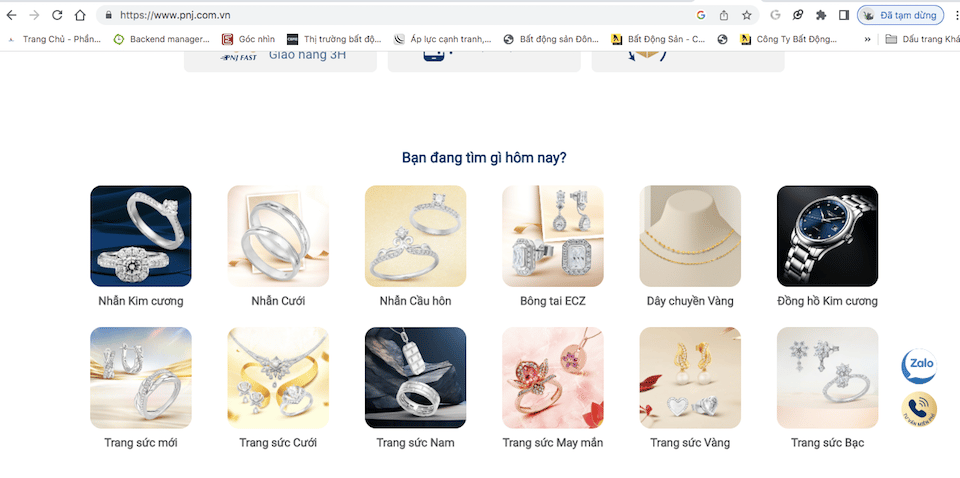Screen dimensions: 960x478
Task: Open 'Góc nhìn' bookmark
Action: [249, 39]
